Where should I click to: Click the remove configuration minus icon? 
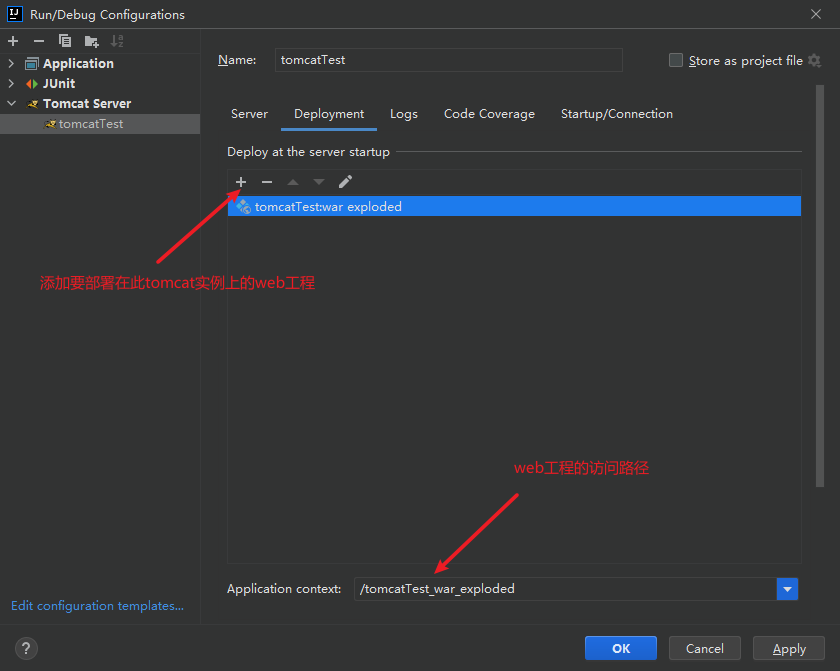39,41
